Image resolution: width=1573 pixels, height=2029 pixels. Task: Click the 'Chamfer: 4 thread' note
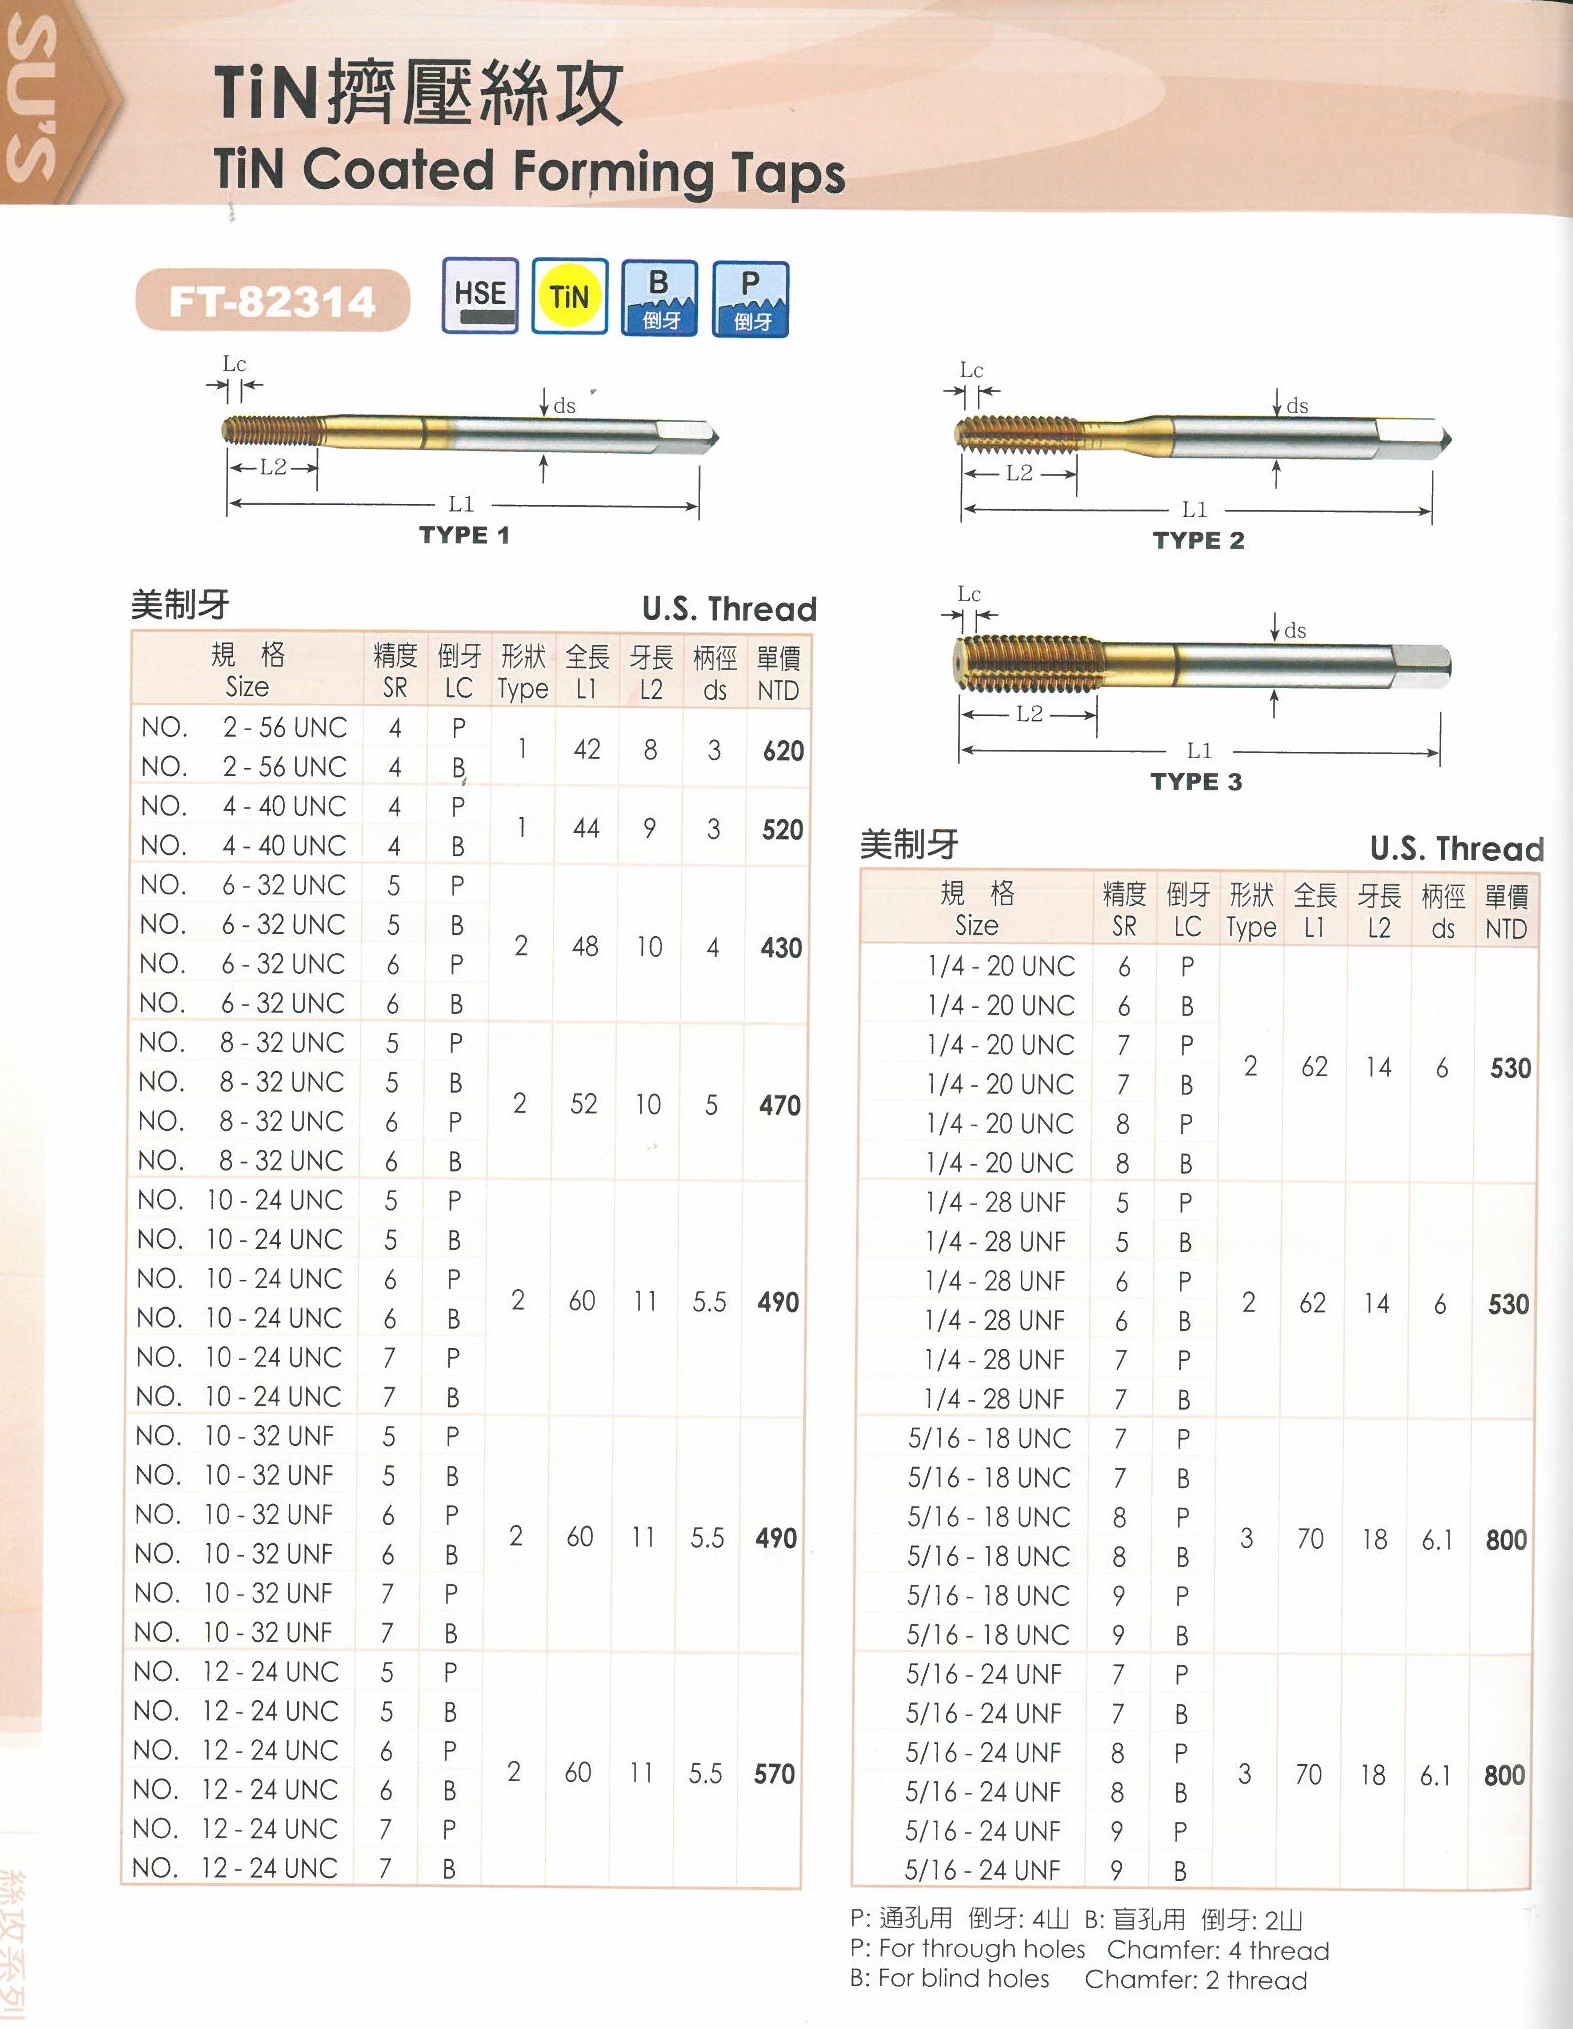pyautogui.click(x=1218, y=1950)
